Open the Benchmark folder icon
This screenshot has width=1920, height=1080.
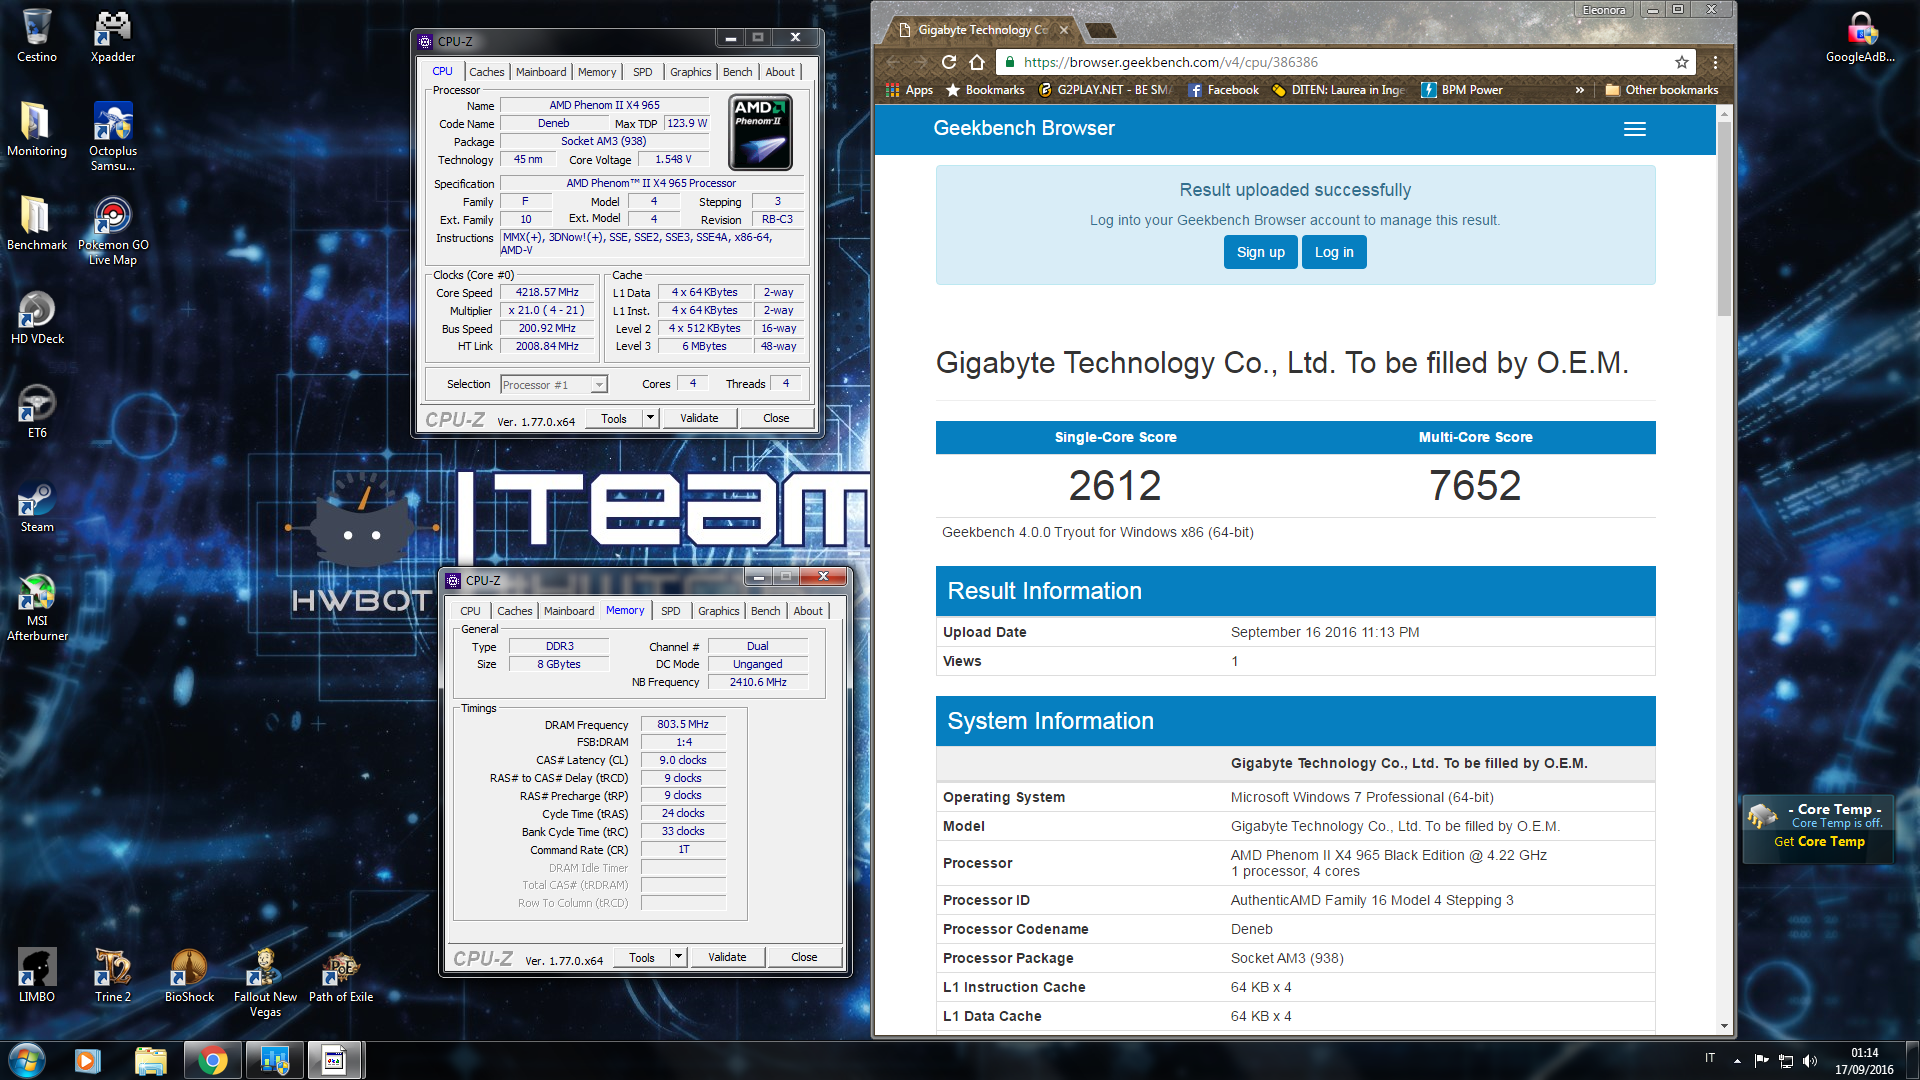click(37, 223)
